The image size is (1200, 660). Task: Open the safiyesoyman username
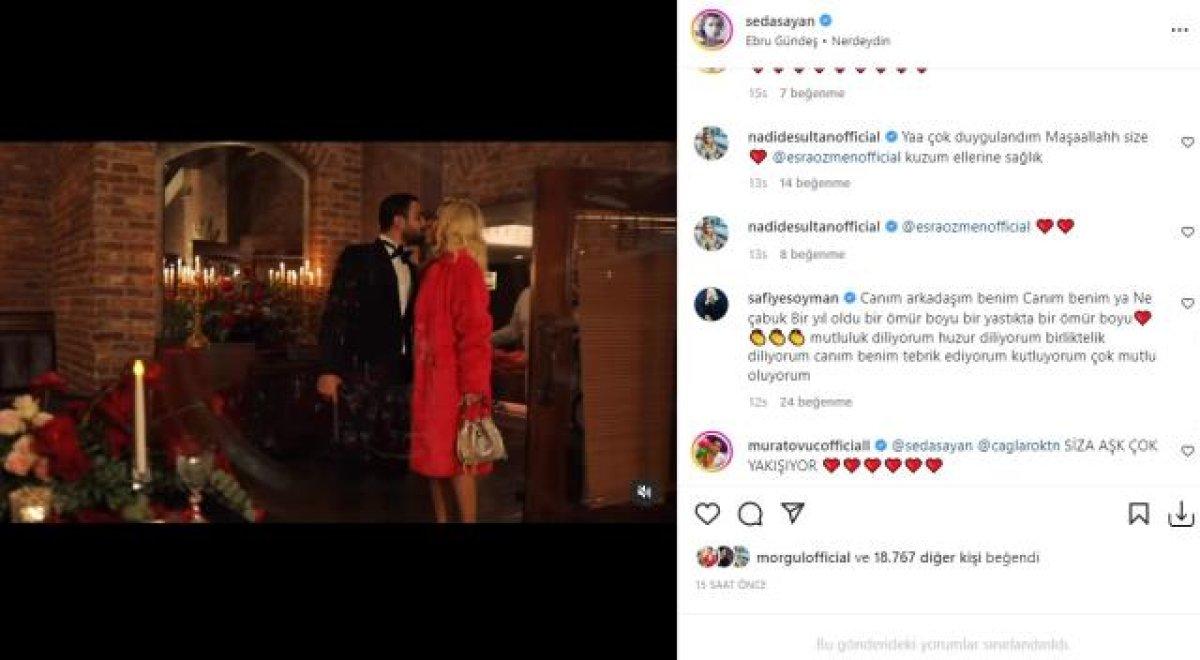pos(796,297)
